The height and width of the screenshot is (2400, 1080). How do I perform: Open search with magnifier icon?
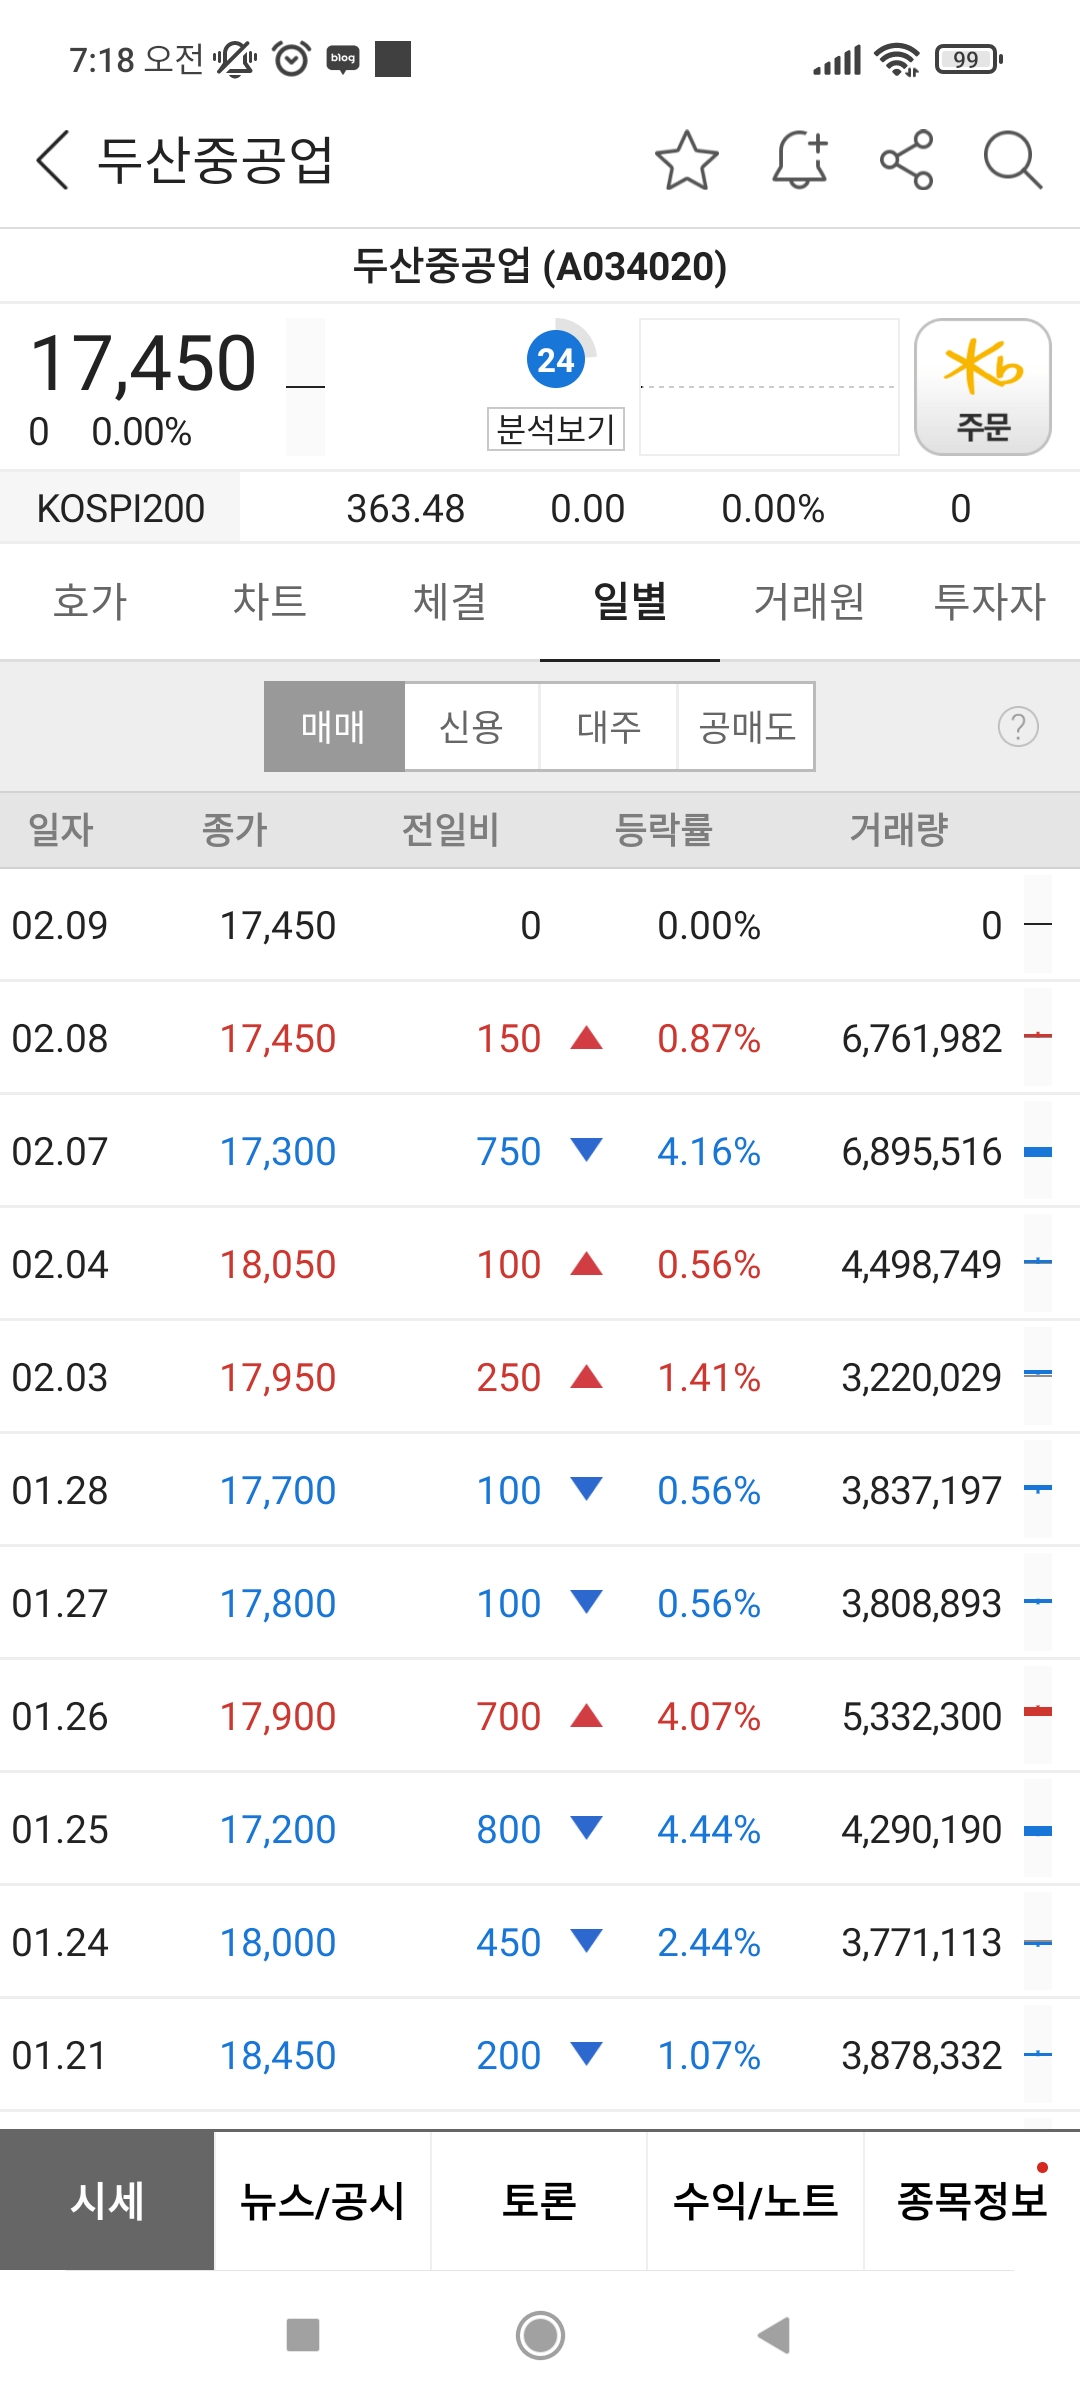point(1013,160)
